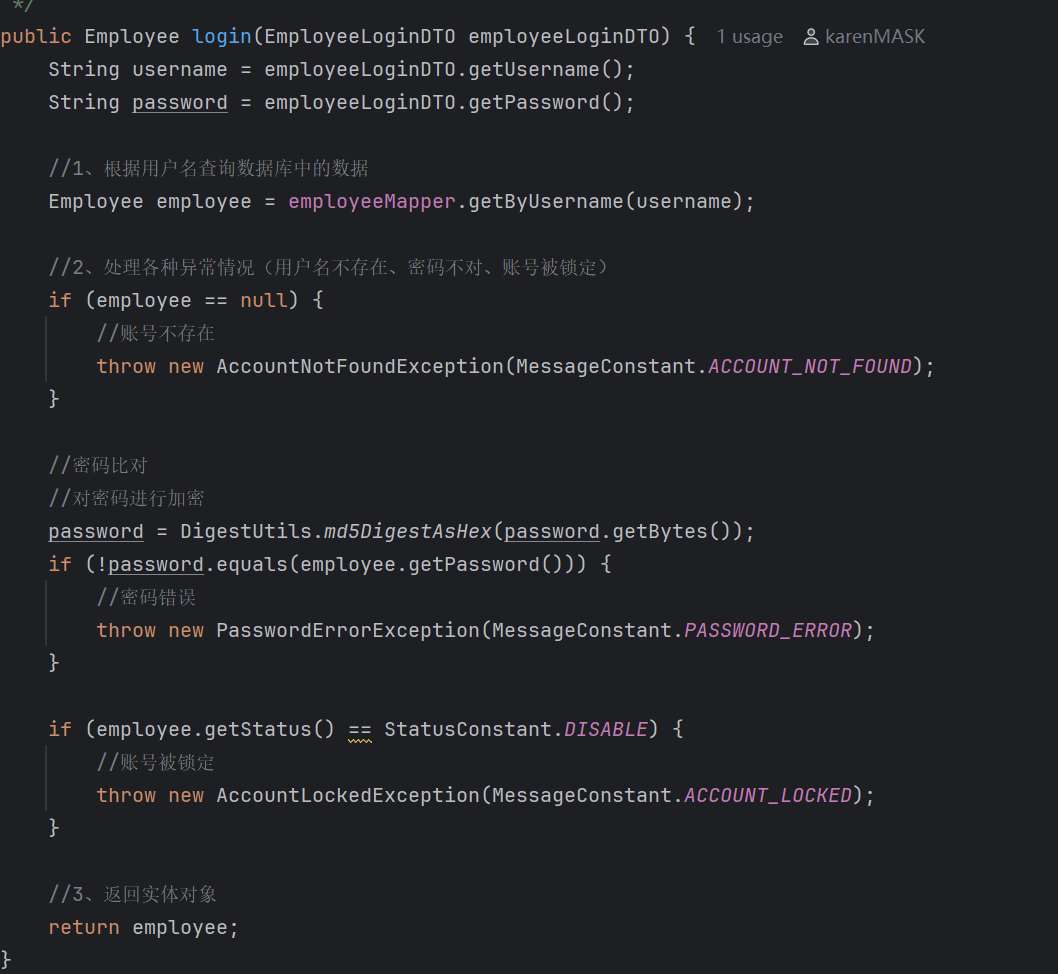Click the md5DigestAsHex method call
This screenshot has height=974, width=1058.
[x=408, y=532]
